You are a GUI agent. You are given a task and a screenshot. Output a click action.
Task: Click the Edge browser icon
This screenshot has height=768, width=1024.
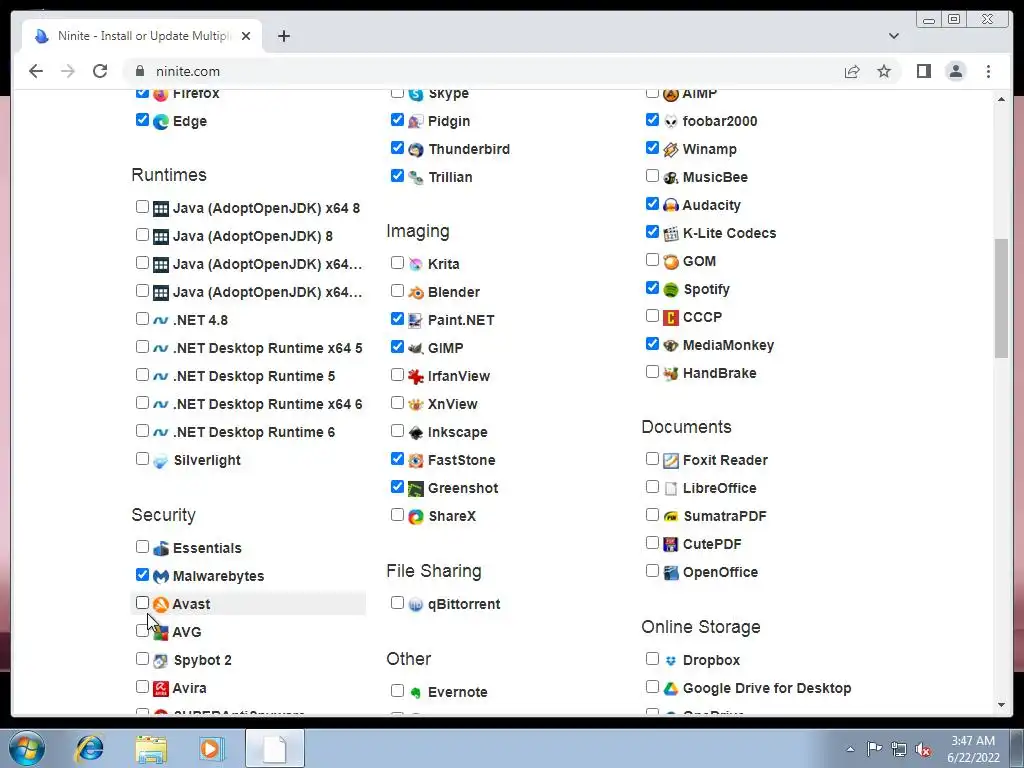(x=161, y=121)
